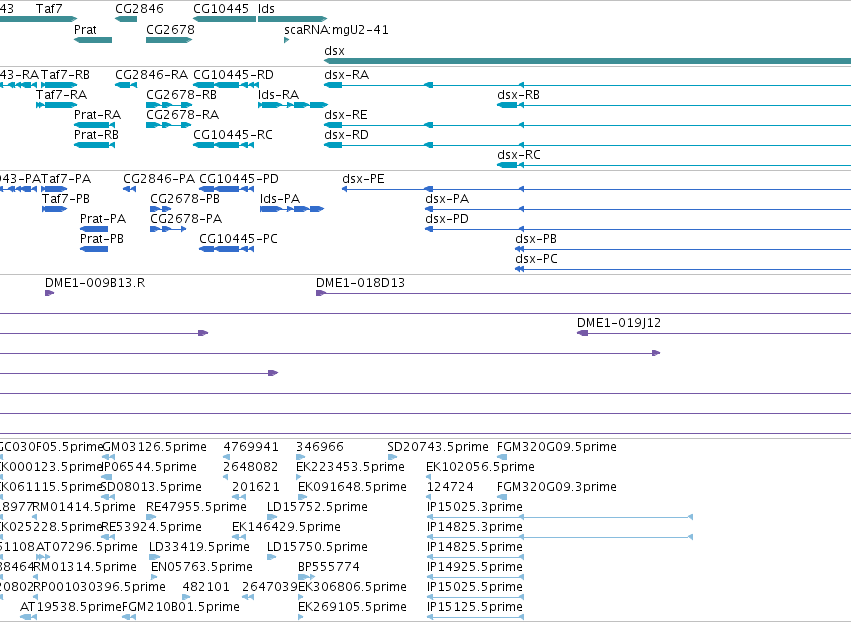The height and width of the screenshot is (622, 851).
Task: Click EST IP15025.5prime
Action: pos(474,588)
